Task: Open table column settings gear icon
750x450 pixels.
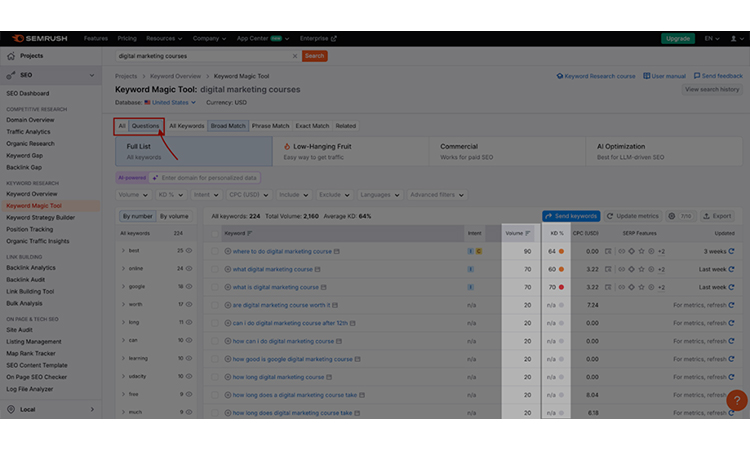Action: [x=672, y=216]
